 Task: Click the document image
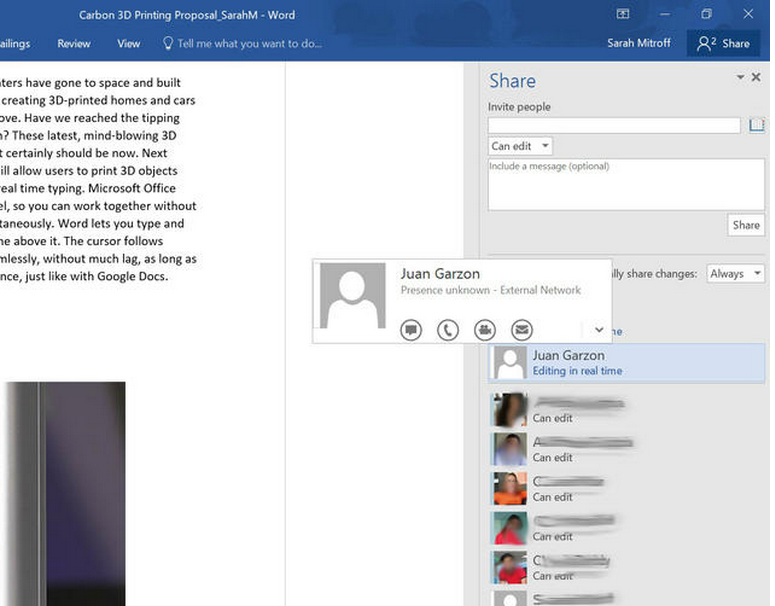click(63, 493)
